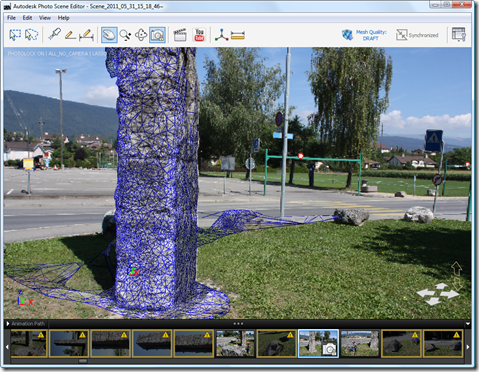
Task: Click the photo strip left scroll arrow
Action: tap(7, 347)
